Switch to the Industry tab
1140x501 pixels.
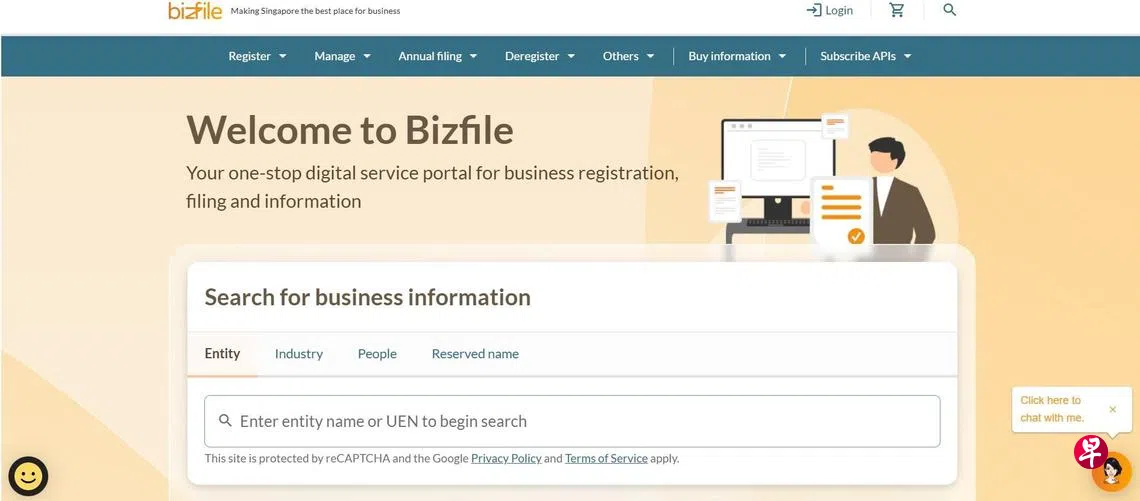click(x=299, y=354)
